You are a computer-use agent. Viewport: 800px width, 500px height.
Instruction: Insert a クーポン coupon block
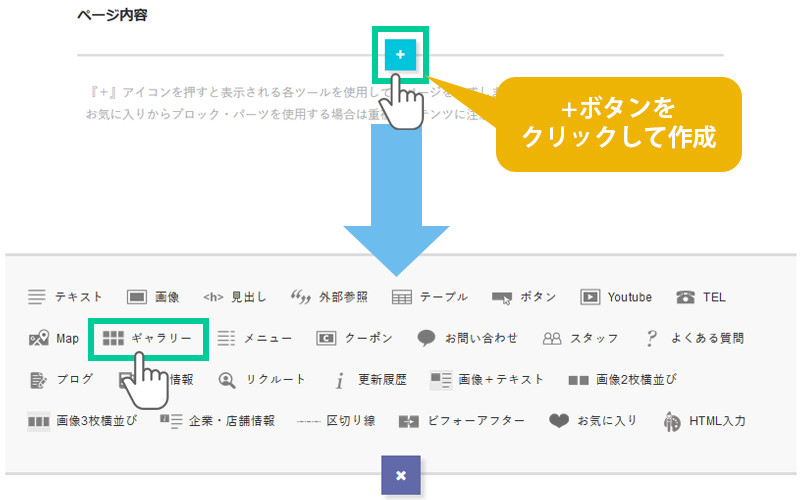[354, 338]
